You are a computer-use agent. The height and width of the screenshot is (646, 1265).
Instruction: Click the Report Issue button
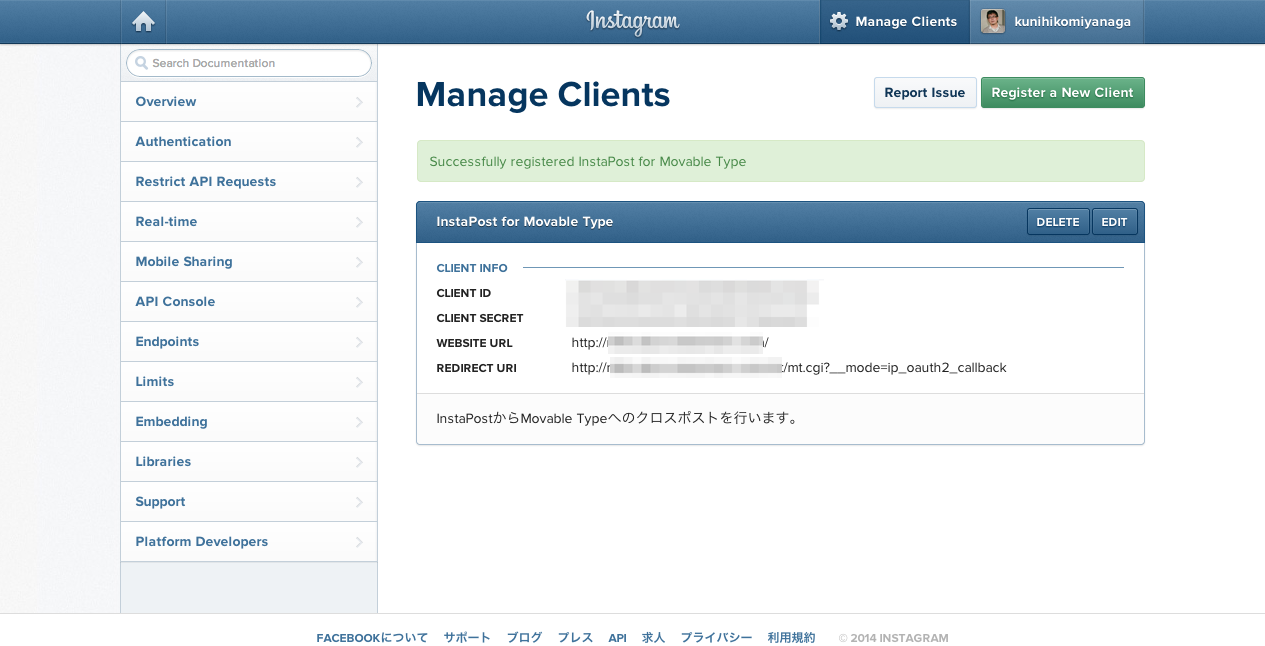tap(925, 93)
